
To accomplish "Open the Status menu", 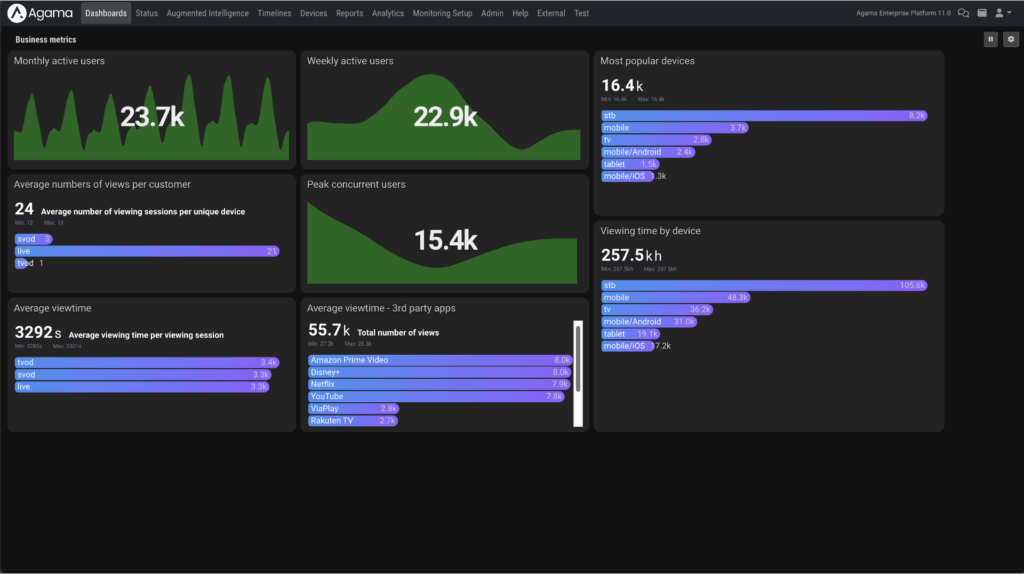I will 147,13.
